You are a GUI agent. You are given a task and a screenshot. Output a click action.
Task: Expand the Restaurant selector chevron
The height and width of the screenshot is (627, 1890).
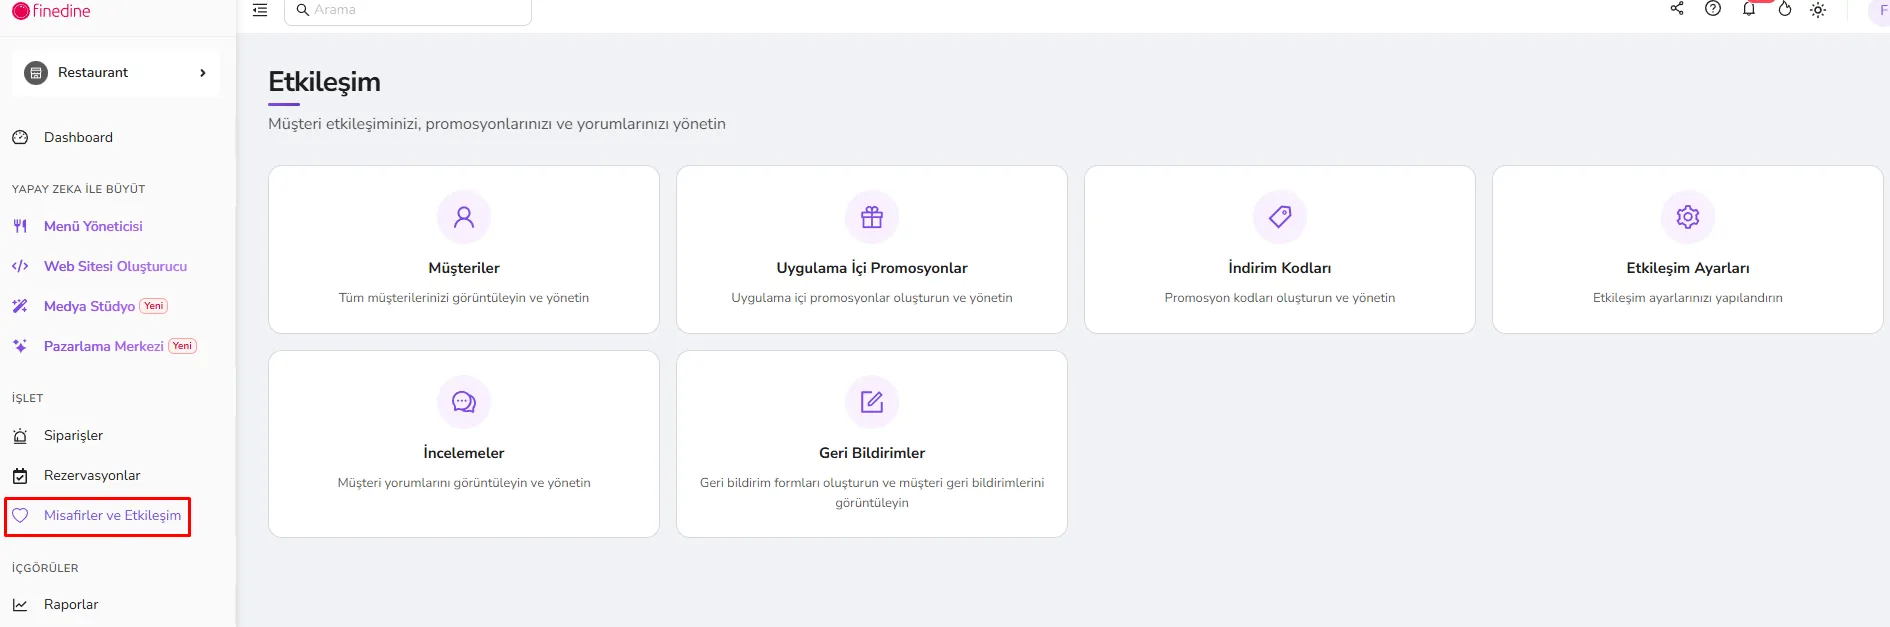point(203,73)
